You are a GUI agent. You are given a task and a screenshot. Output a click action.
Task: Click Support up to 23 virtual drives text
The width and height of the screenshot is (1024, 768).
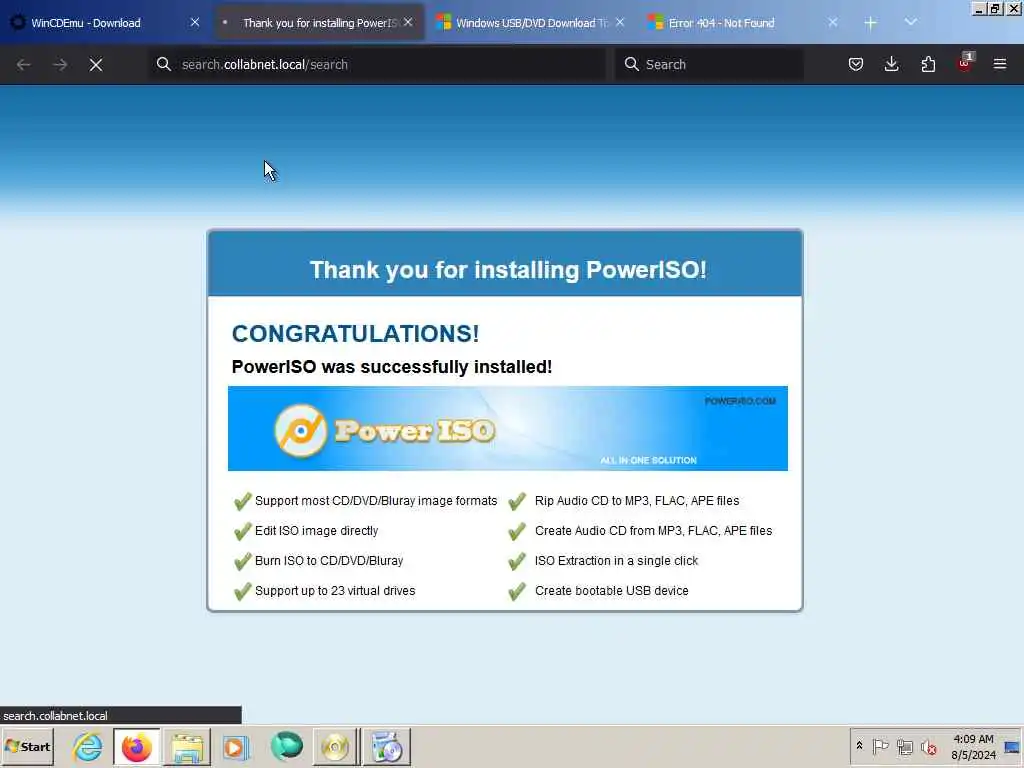point(335,591)
